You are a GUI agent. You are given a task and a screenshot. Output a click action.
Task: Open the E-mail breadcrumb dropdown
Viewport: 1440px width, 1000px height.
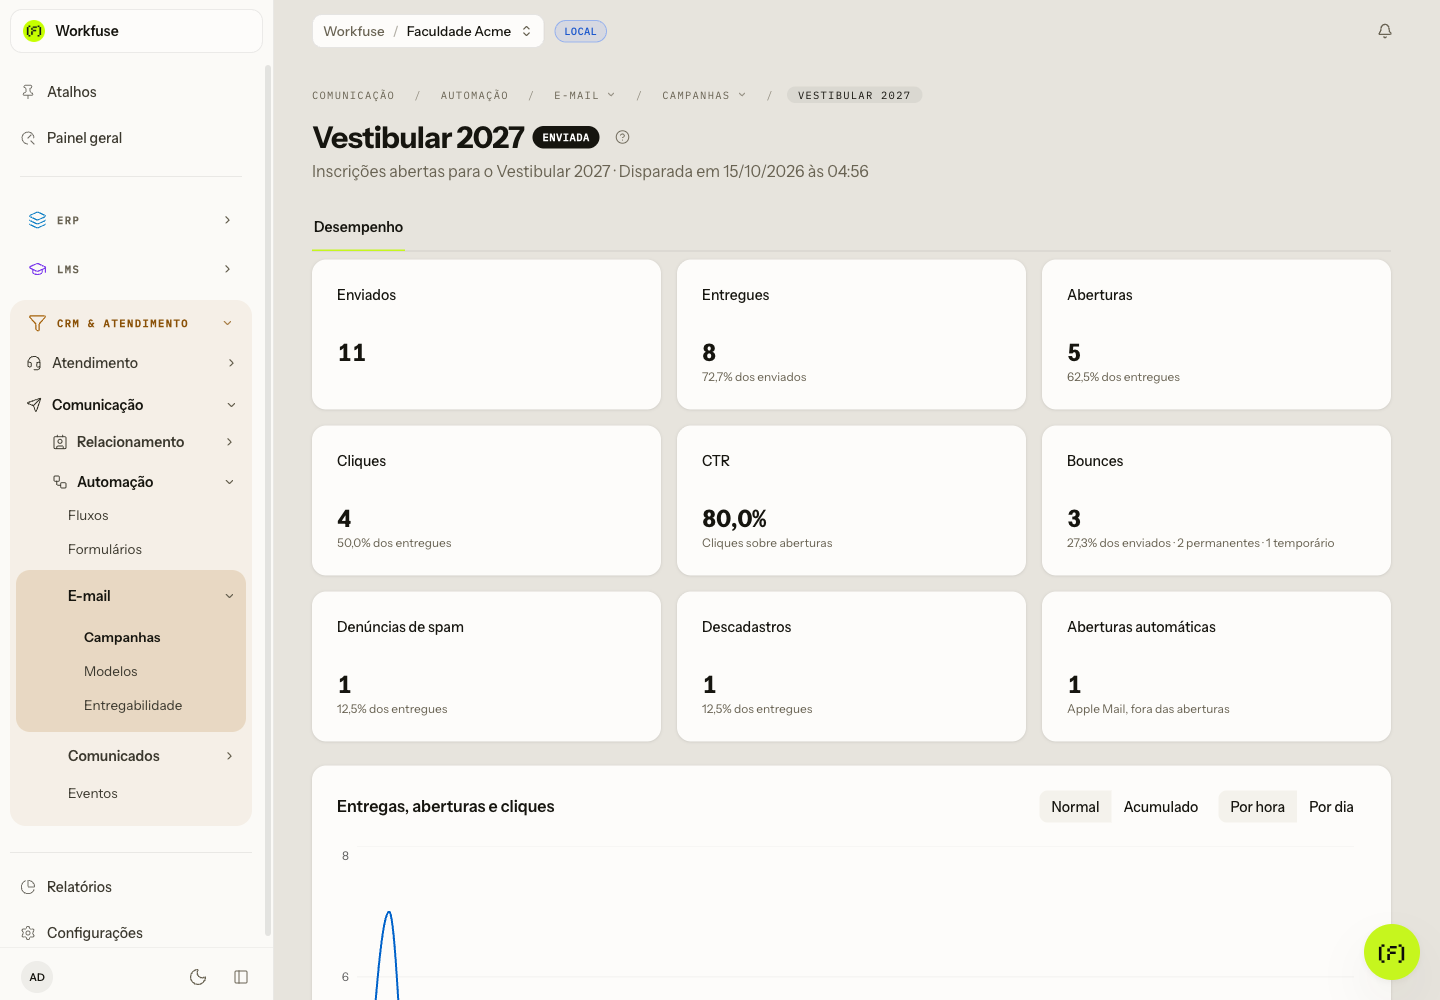(x=585, y=96)
